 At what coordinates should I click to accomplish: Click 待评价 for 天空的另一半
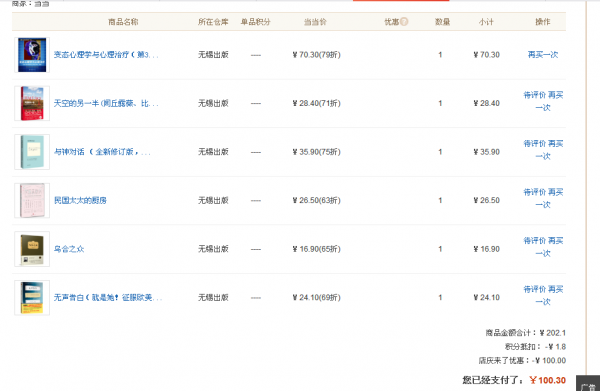535,95
